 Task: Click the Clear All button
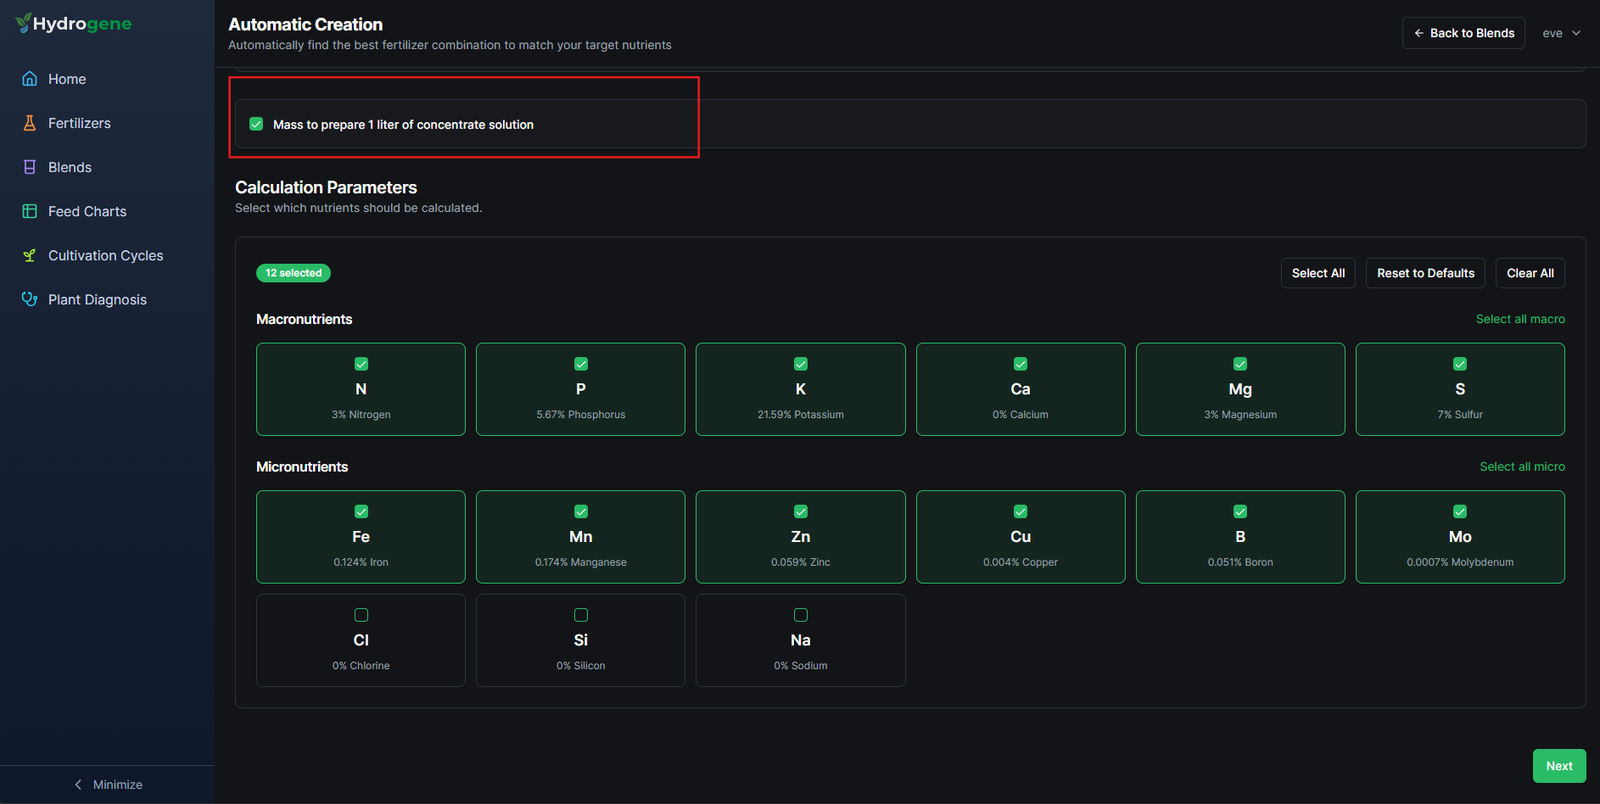[x=1530, y=273]
